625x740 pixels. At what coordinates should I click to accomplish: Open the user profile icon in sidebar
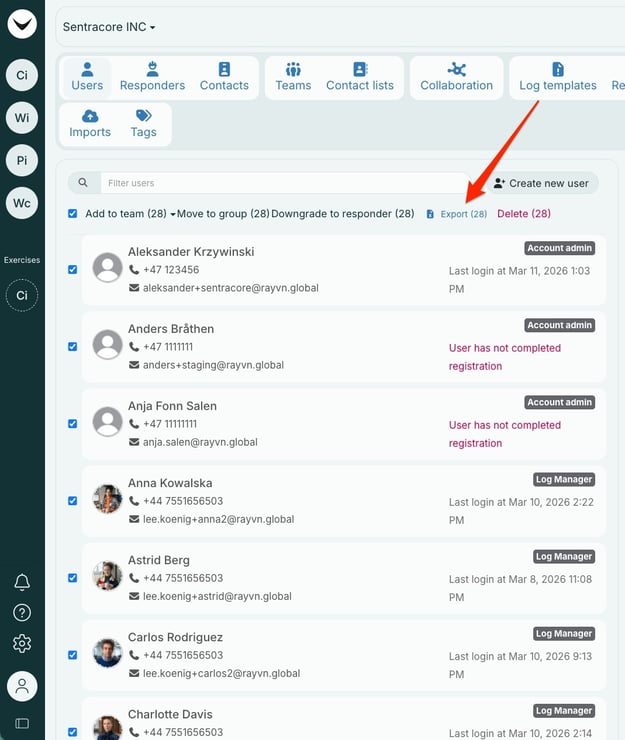22,686
